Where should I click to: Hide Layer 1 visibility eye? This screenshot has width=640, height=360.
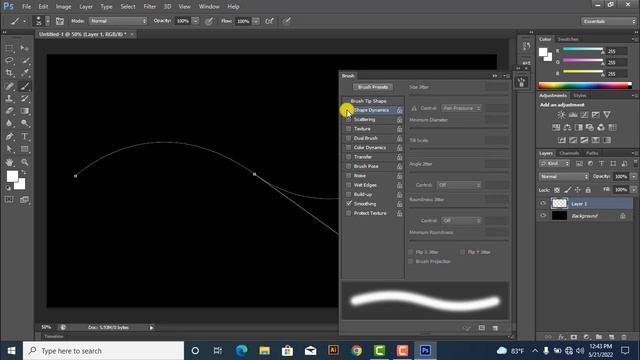click(543, 203)
